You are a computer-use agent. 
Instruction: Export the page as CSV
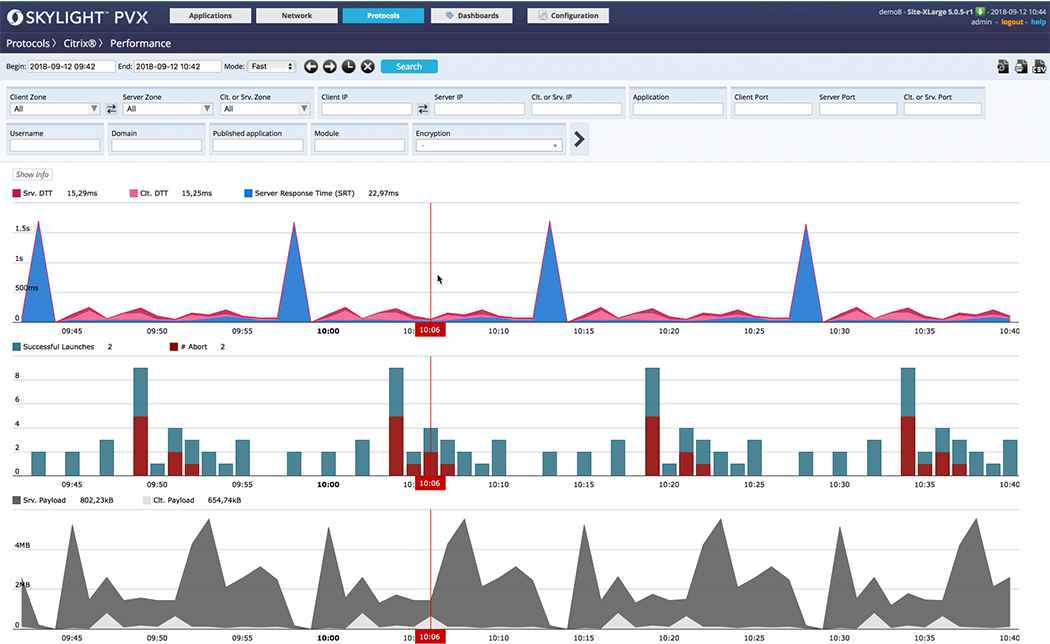click(1039, 66)
